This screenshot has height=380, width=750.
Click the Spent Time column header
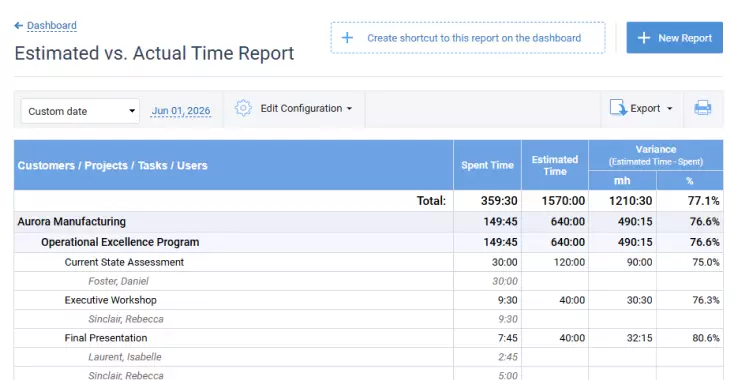click(x=487, y=165)
